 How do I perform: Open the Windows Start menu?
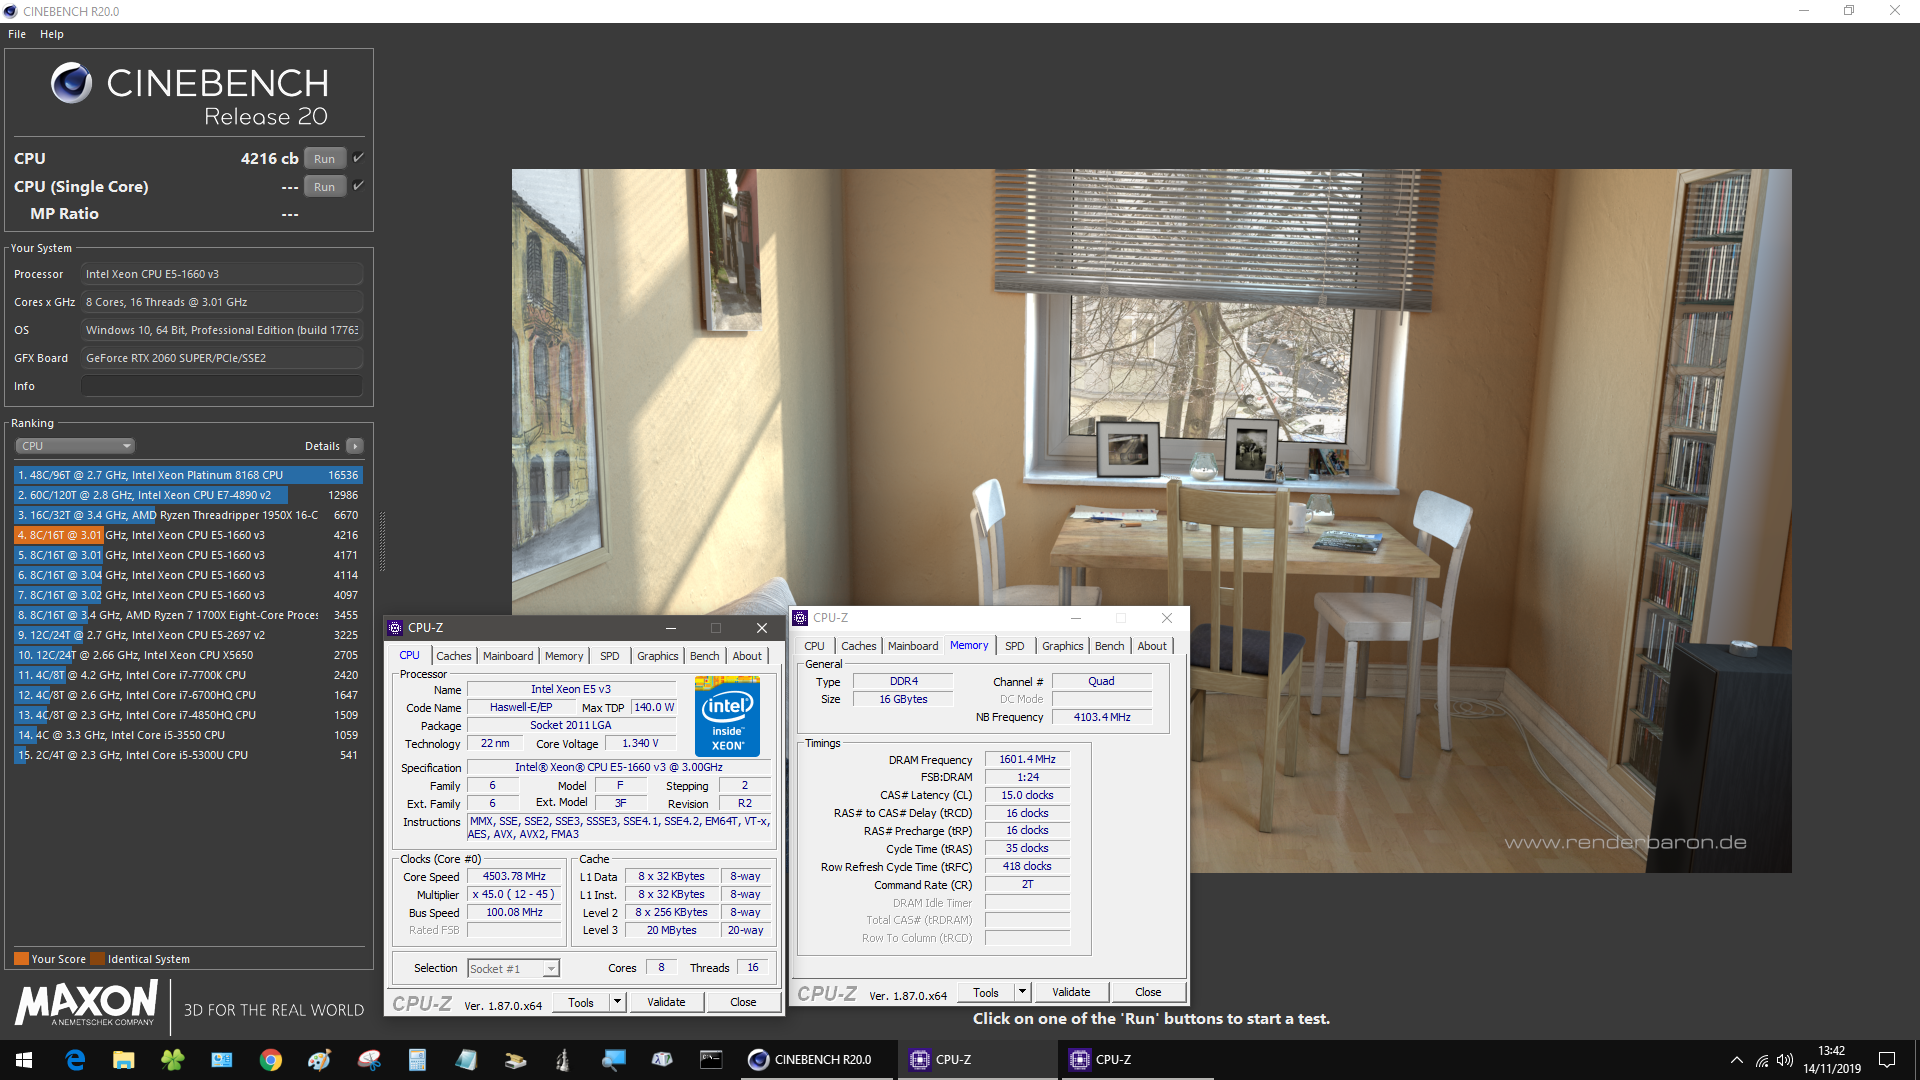click(x=24, y=1060)
